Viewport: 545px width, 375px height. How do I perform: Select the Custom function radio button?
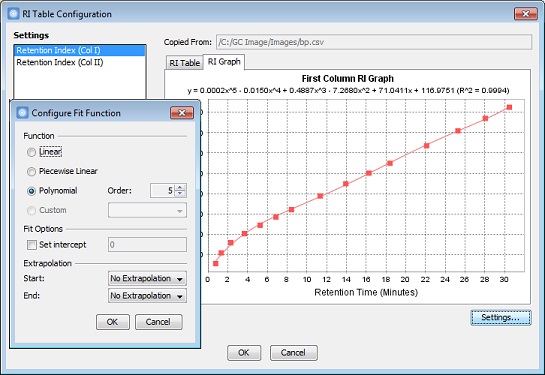coord(31,210)
